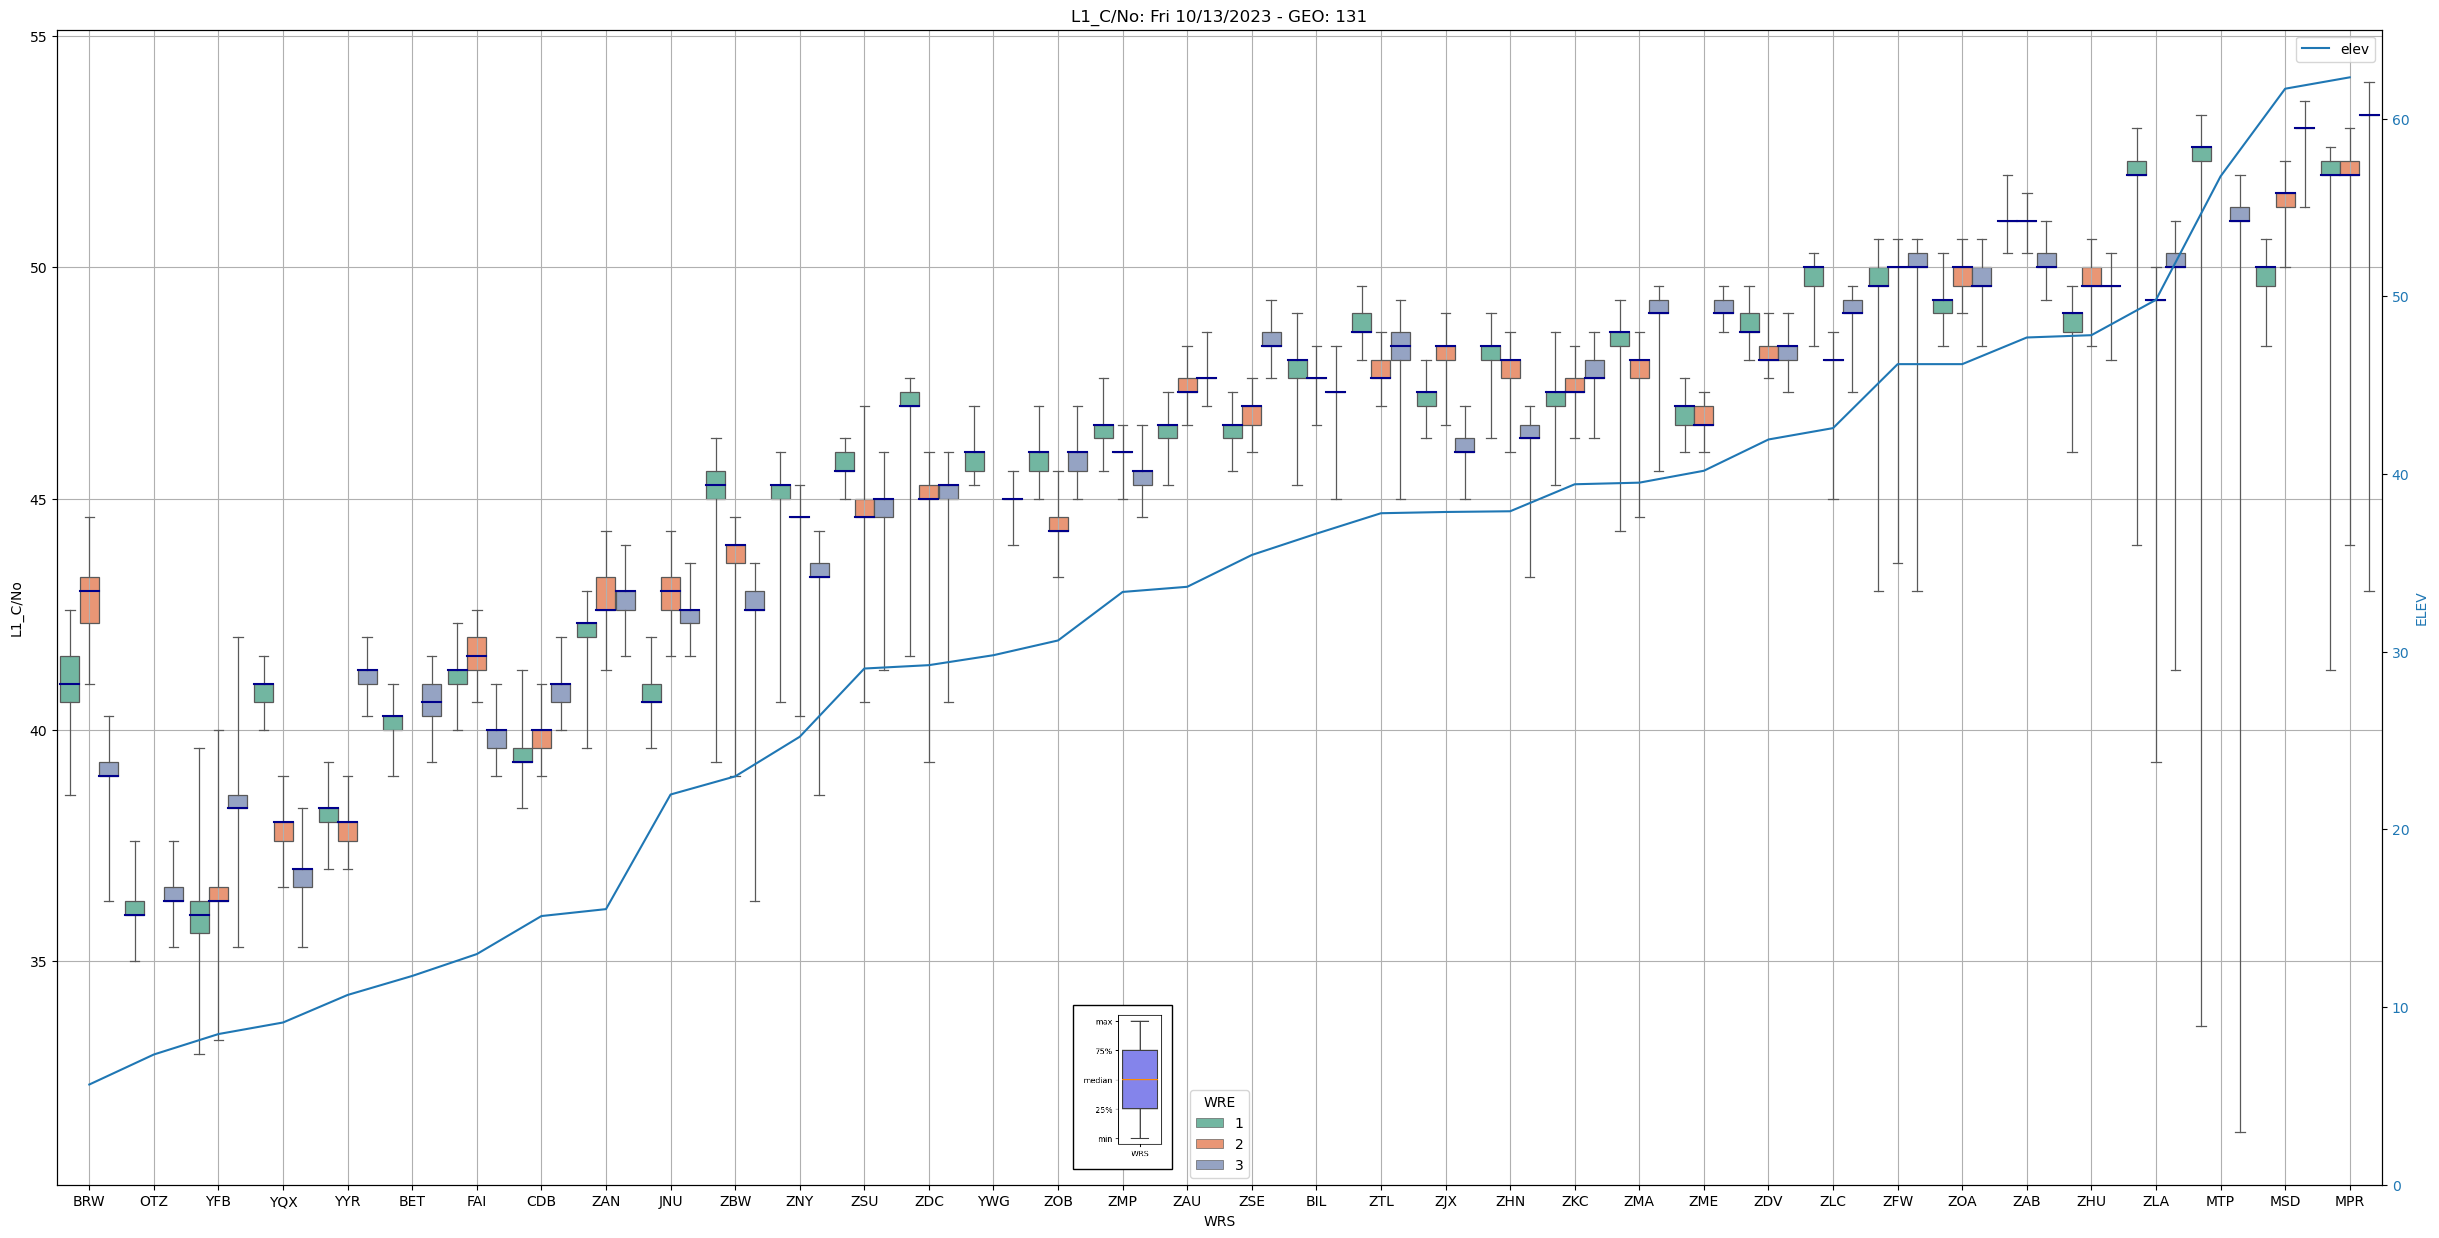The image size is (2439, 1238).
Task: Click the 'MPR' x-axis tick label
Action: (2350, 1201)
